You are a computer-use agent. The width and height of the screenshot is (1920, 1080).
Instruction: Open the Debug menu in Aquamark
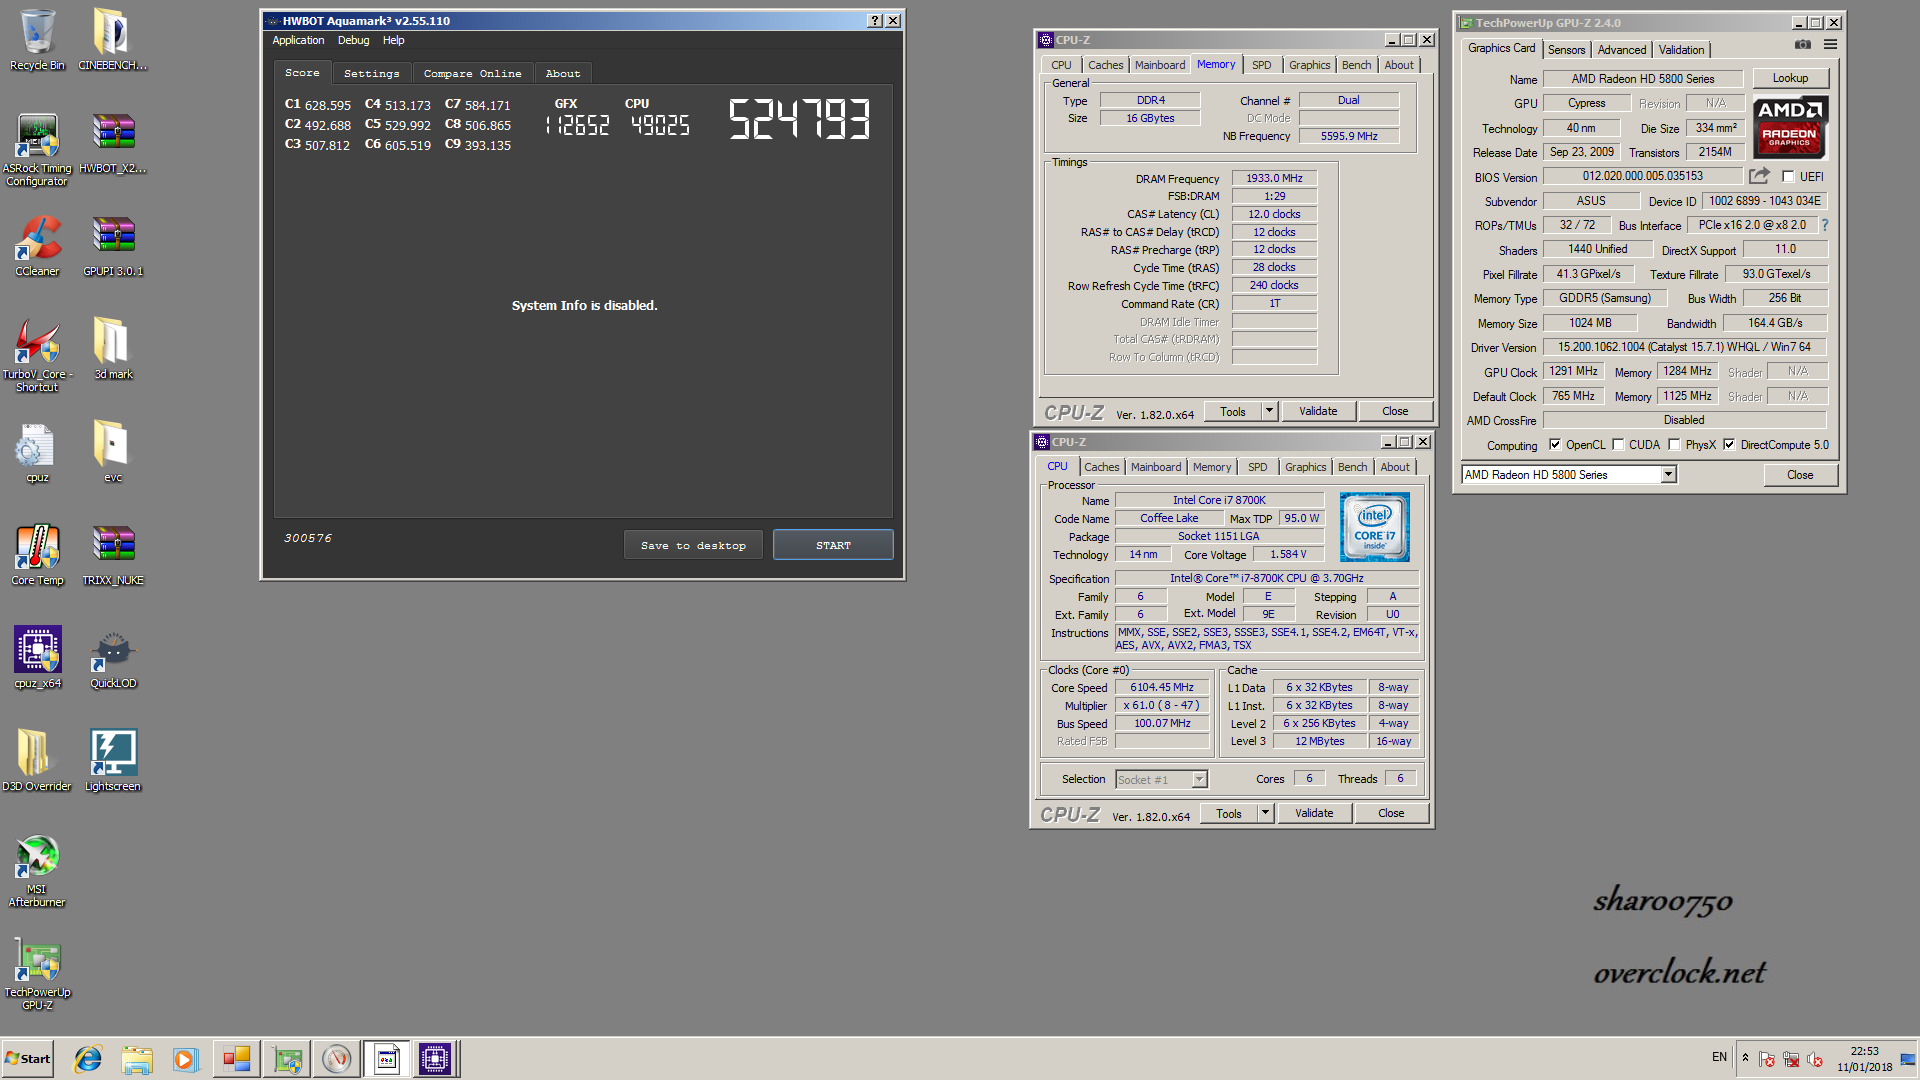pyautogui.click(x=353, y=40)
